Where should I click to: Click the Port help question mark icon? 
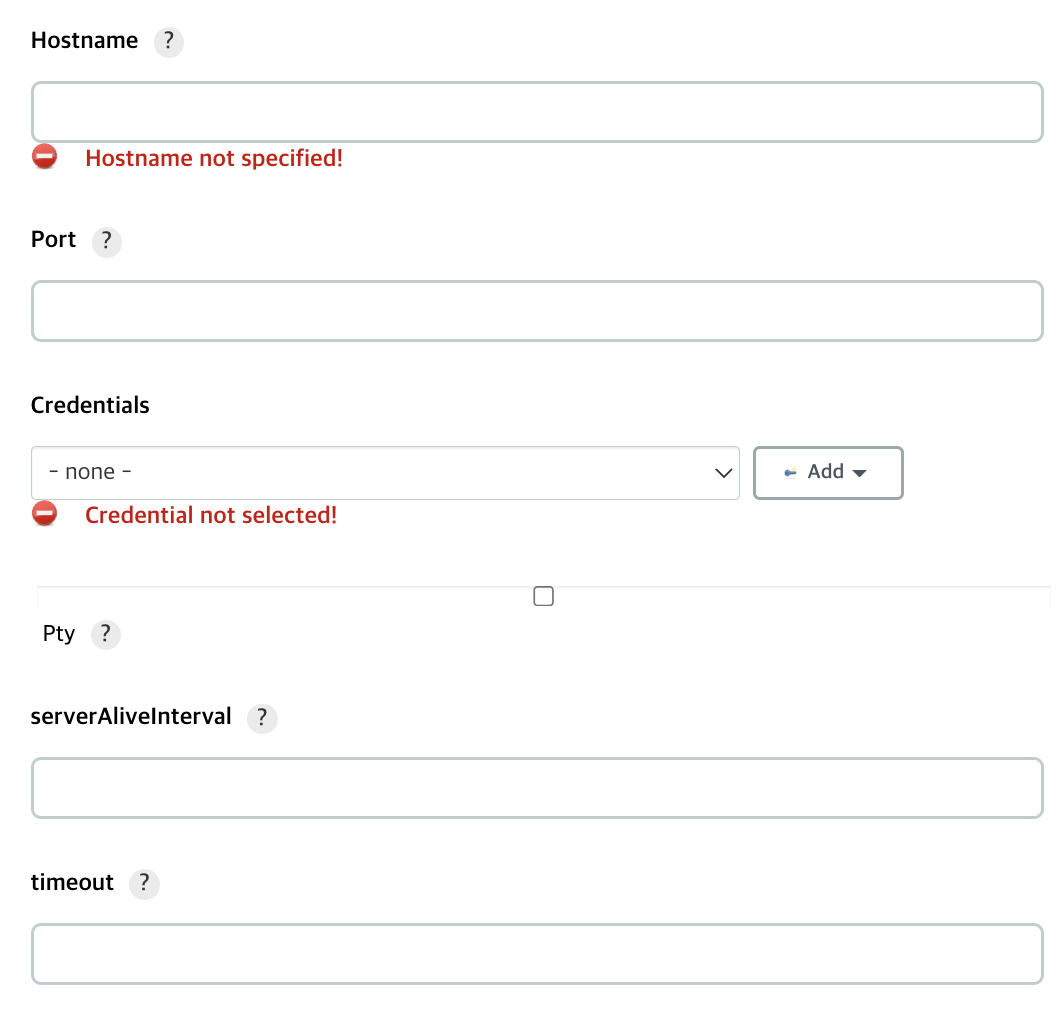click(x=106, y=241)
